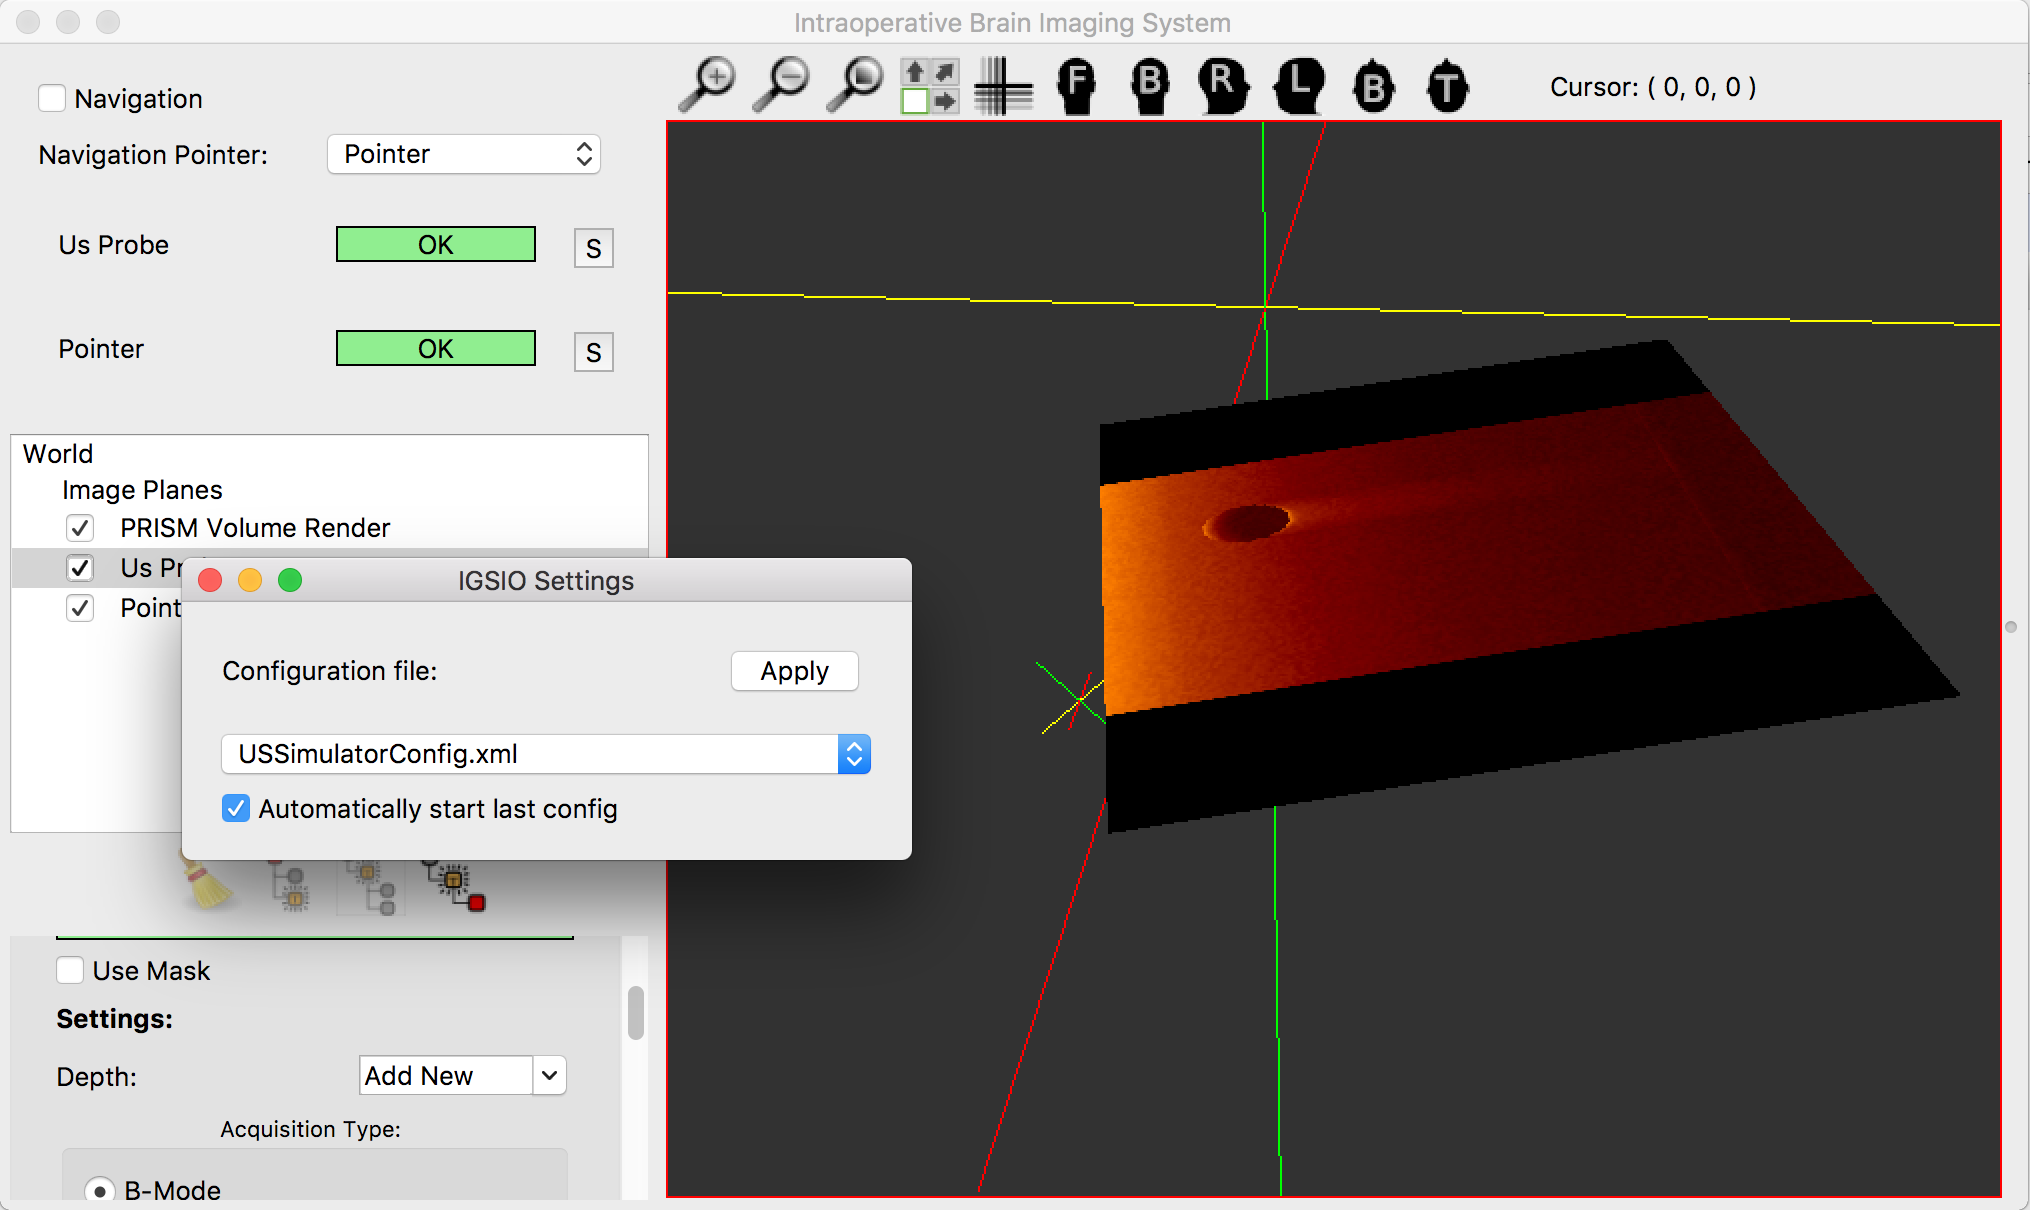Select the left view head icon
The height and width of the screenshot is (1210, 2030).
pyautogui.click(x=1298, y=87)
